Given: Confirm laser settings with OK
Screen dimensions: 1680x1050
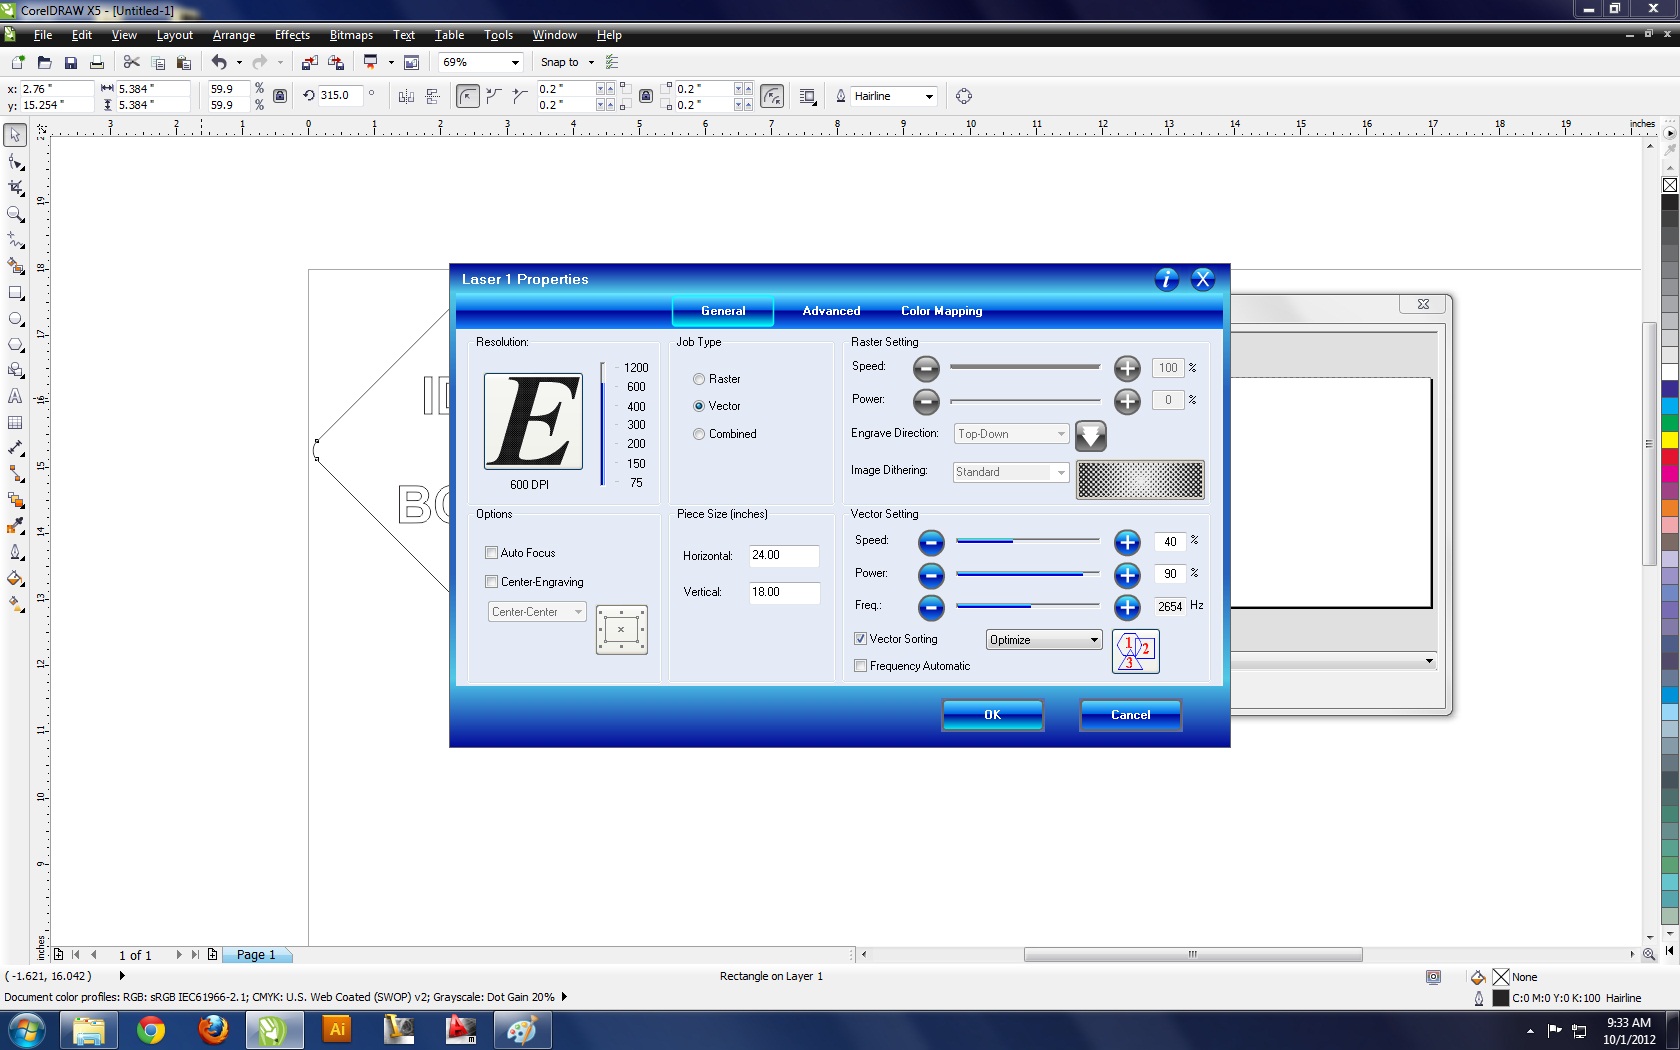Looking at the screenshot, I should (x=992, y=715).
